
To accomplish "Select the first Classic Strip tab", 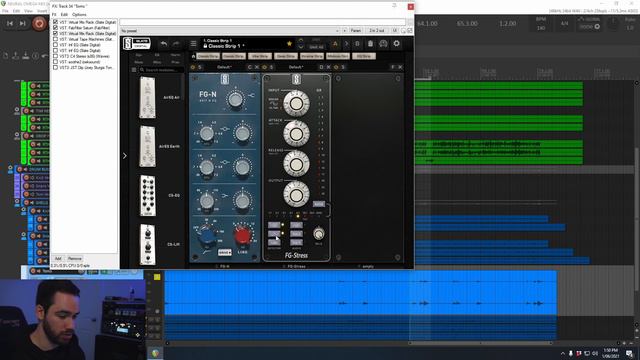I will [x=208, y=56].
